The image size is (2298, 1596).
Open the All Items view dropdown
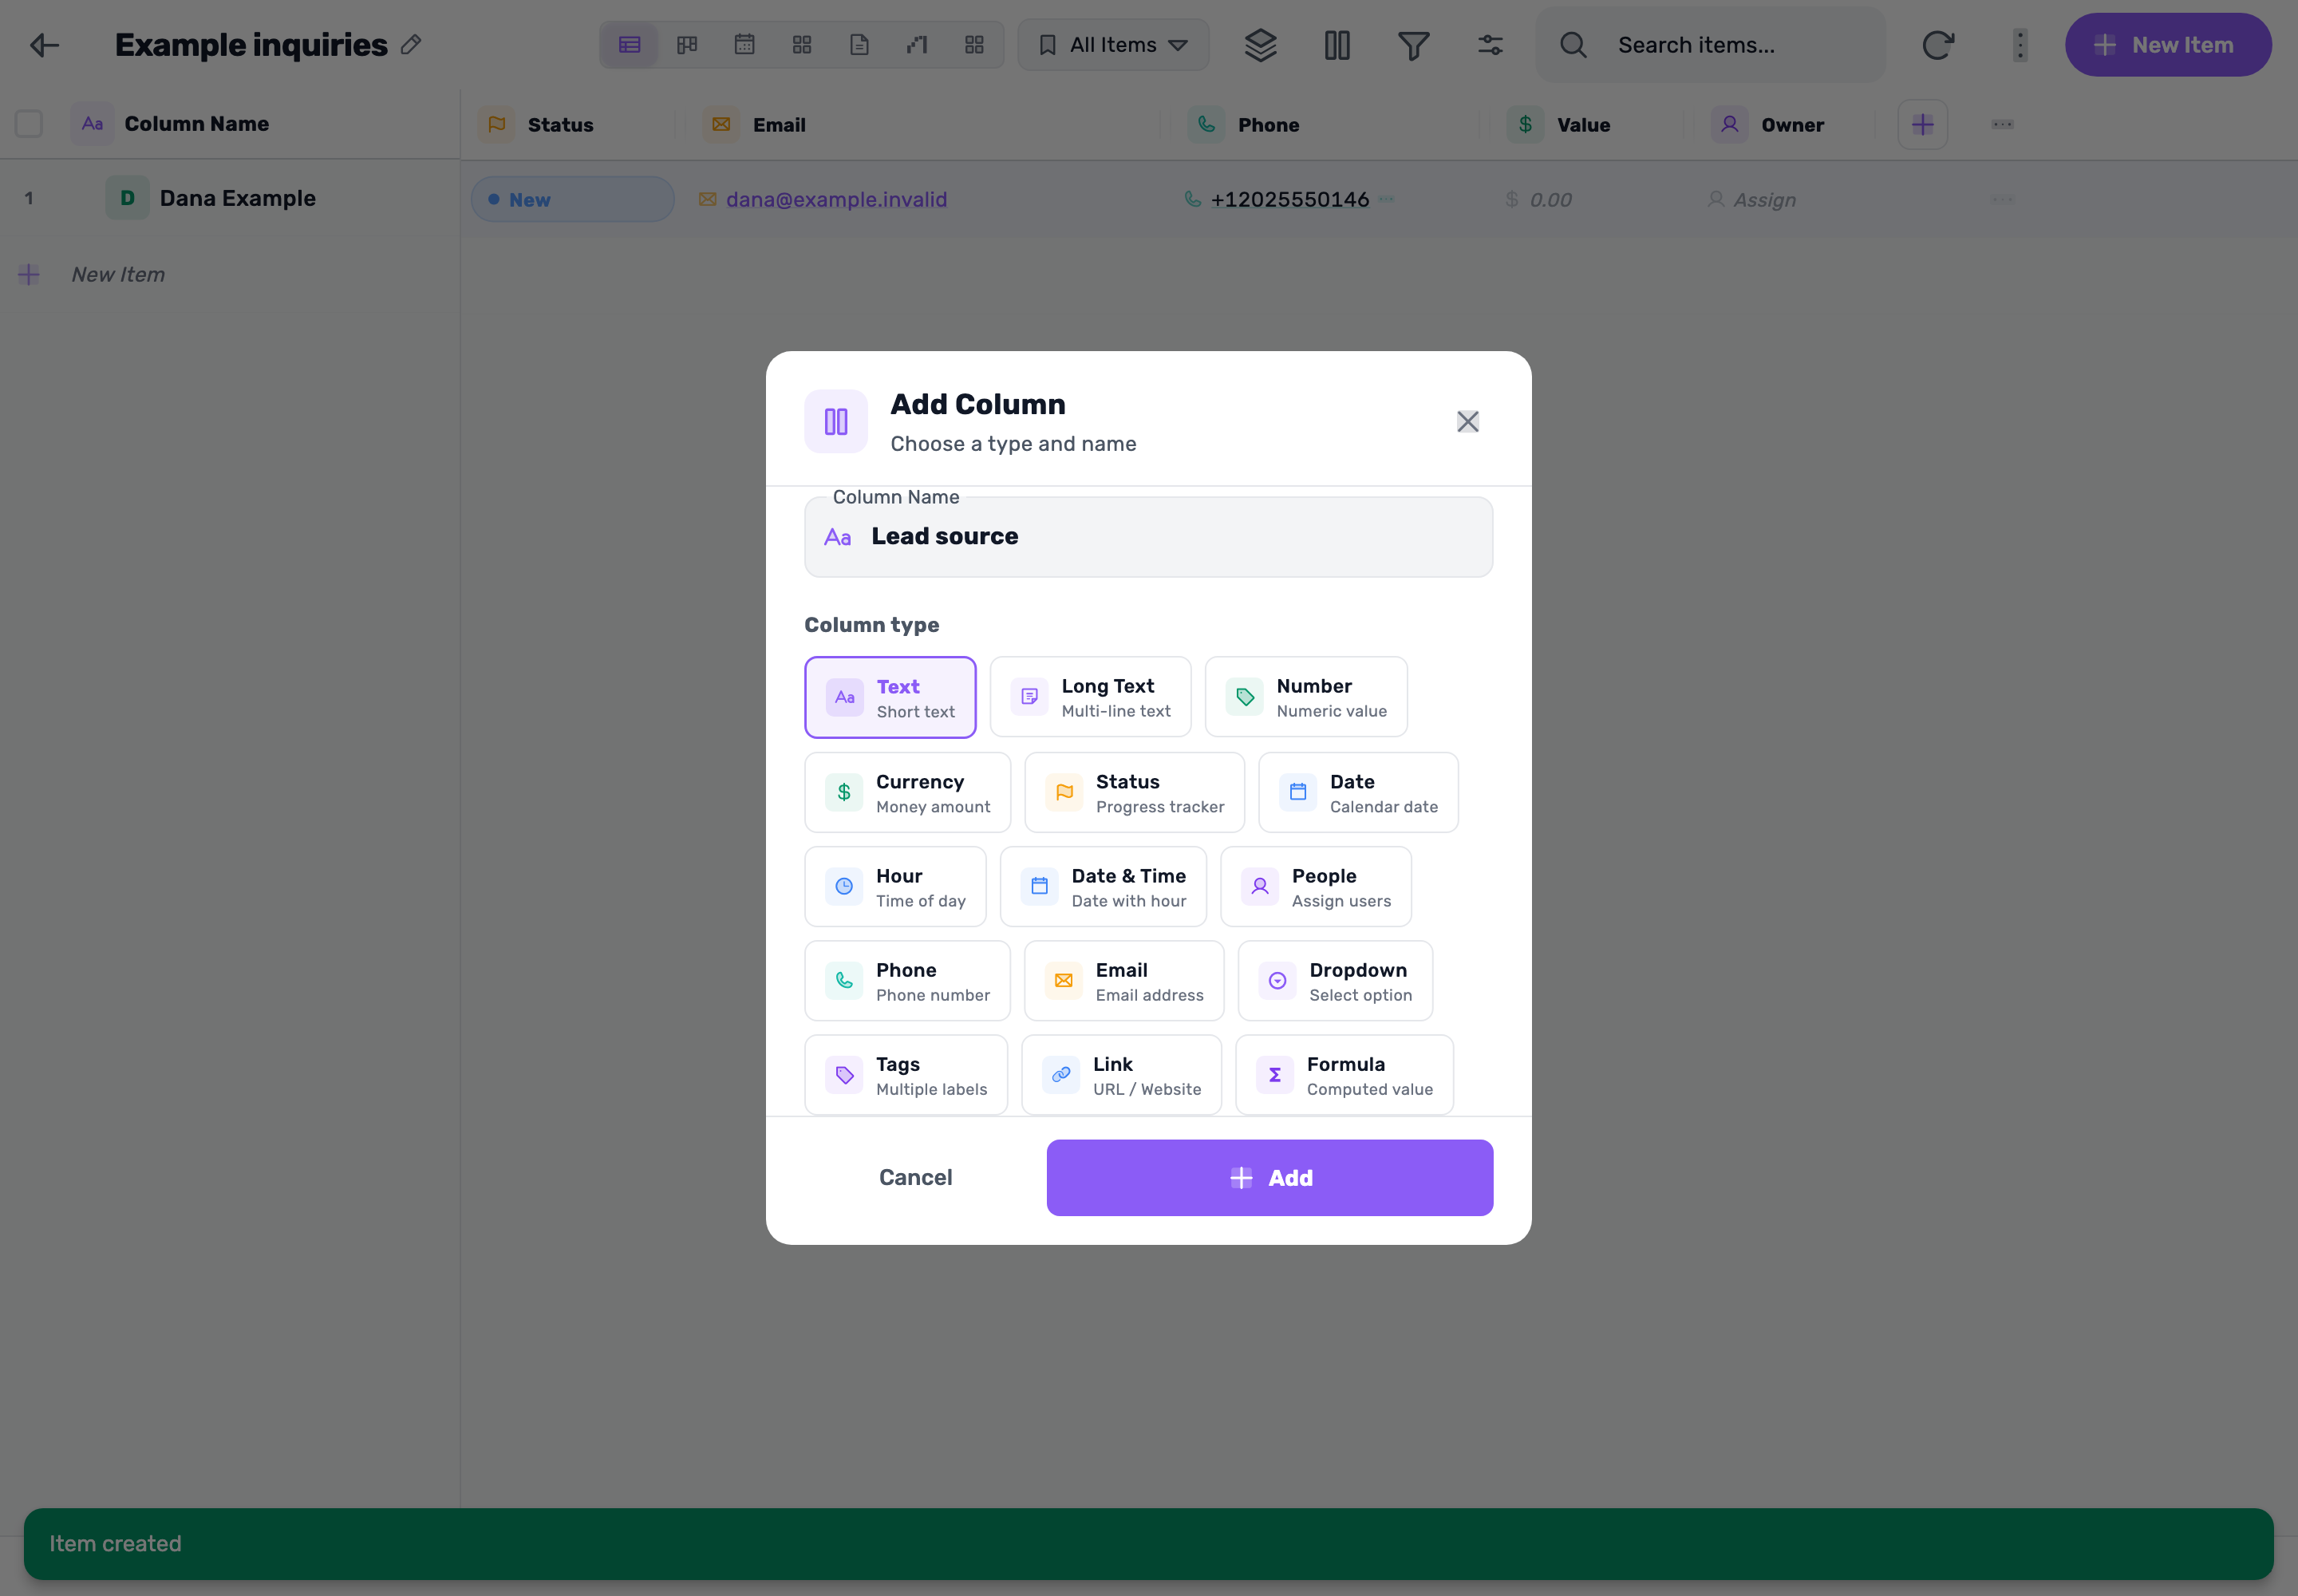coord(1113,45)
